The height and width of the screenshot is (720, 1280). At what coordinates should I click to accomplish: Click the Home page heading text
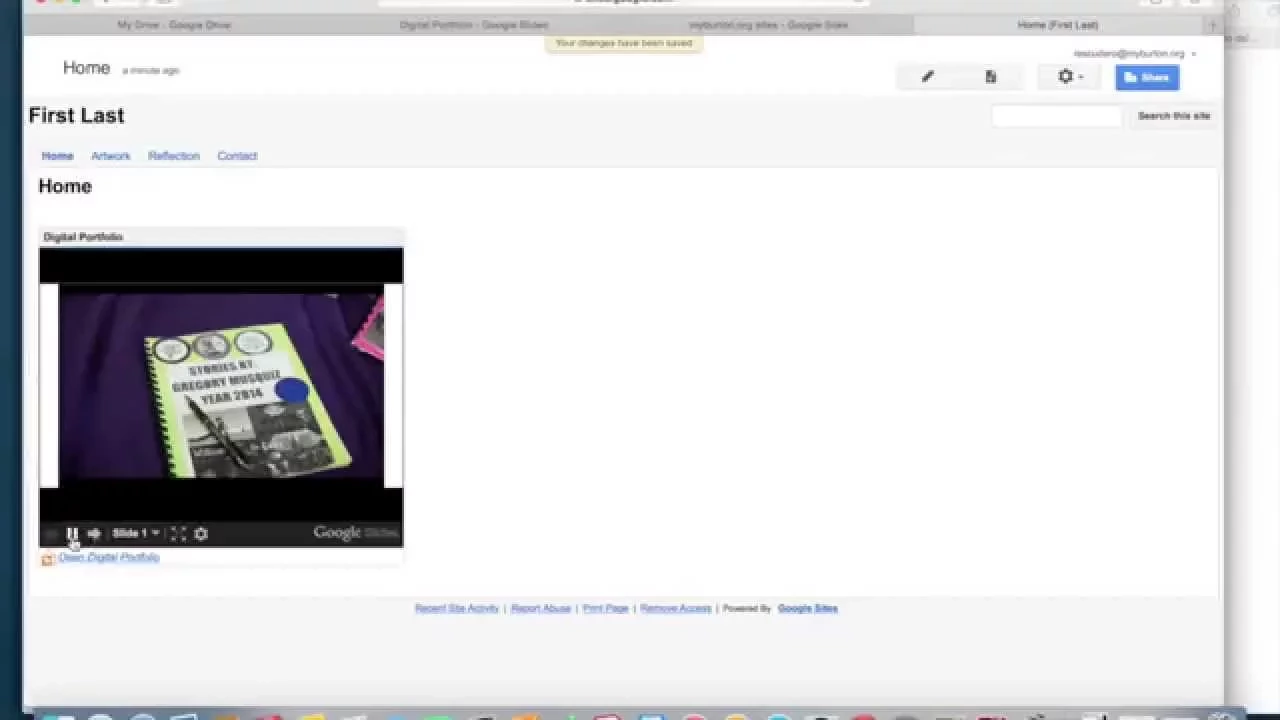click(x=65, y=186)
